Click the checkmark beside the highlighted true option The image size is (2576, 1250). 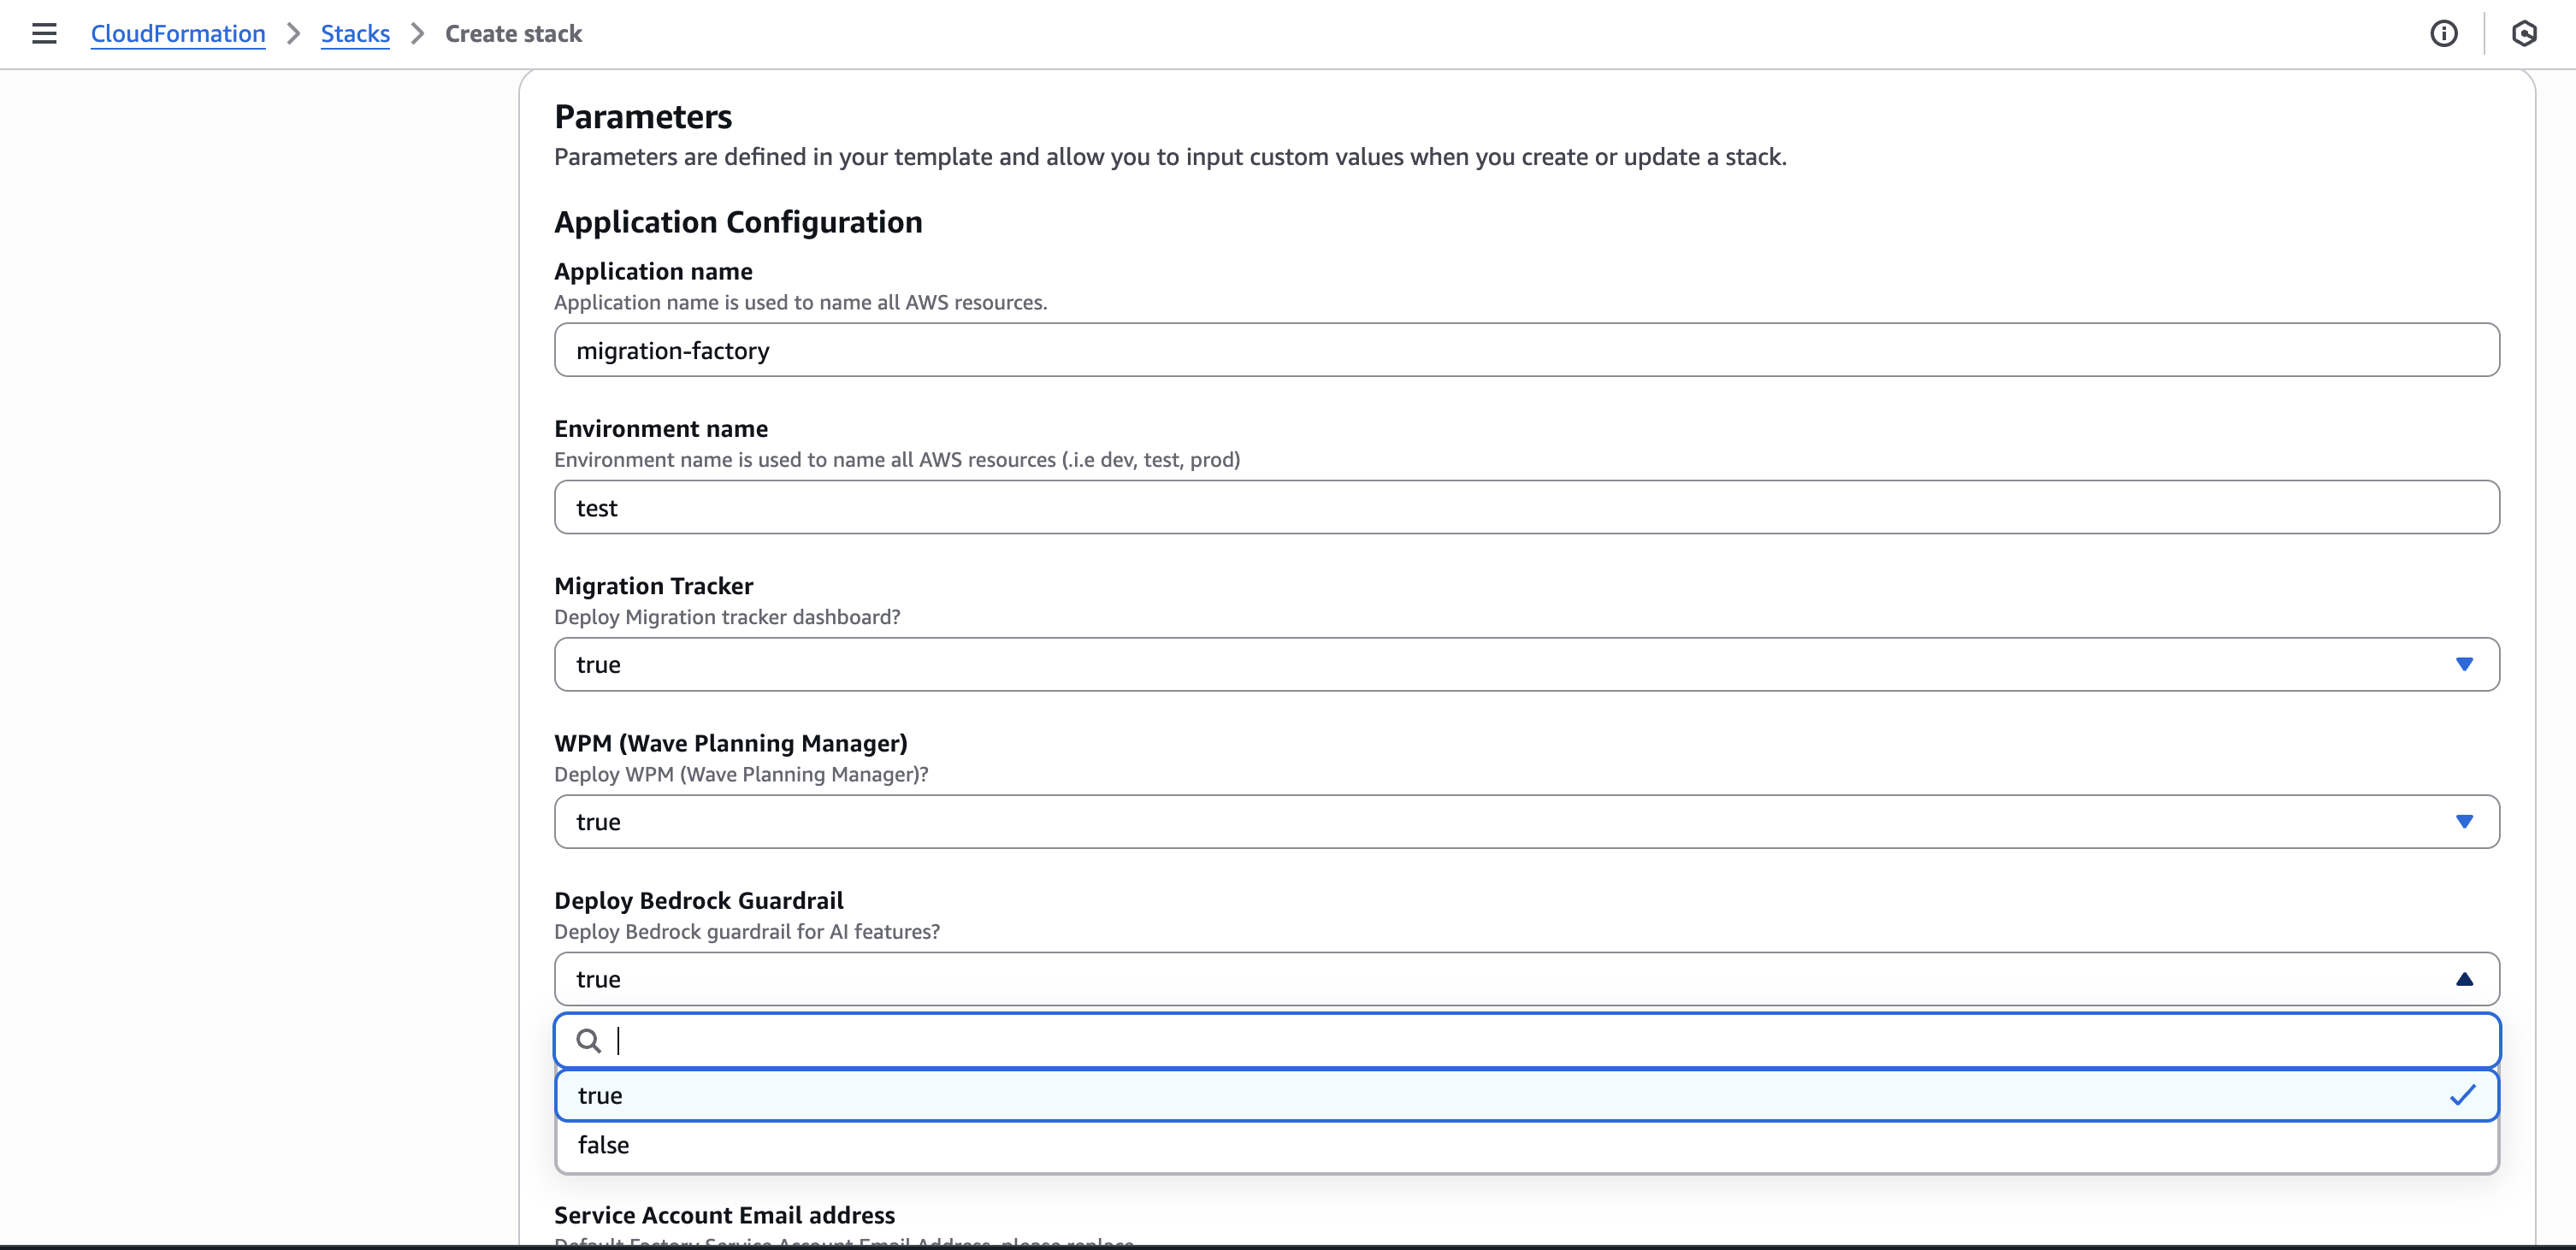2463,1095
